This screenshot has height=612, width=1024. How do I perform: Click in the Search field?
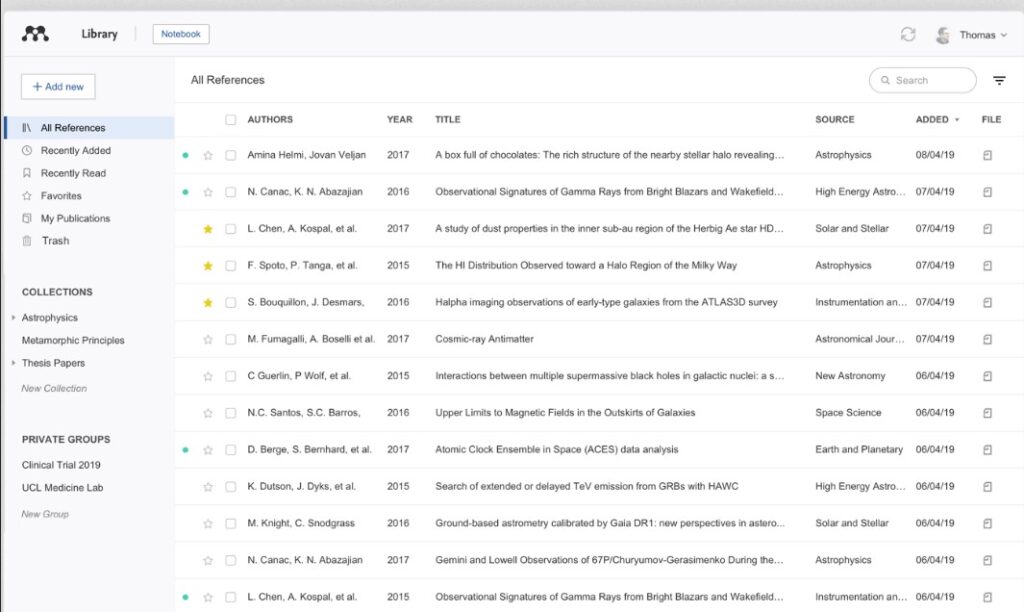coord(924,81)
